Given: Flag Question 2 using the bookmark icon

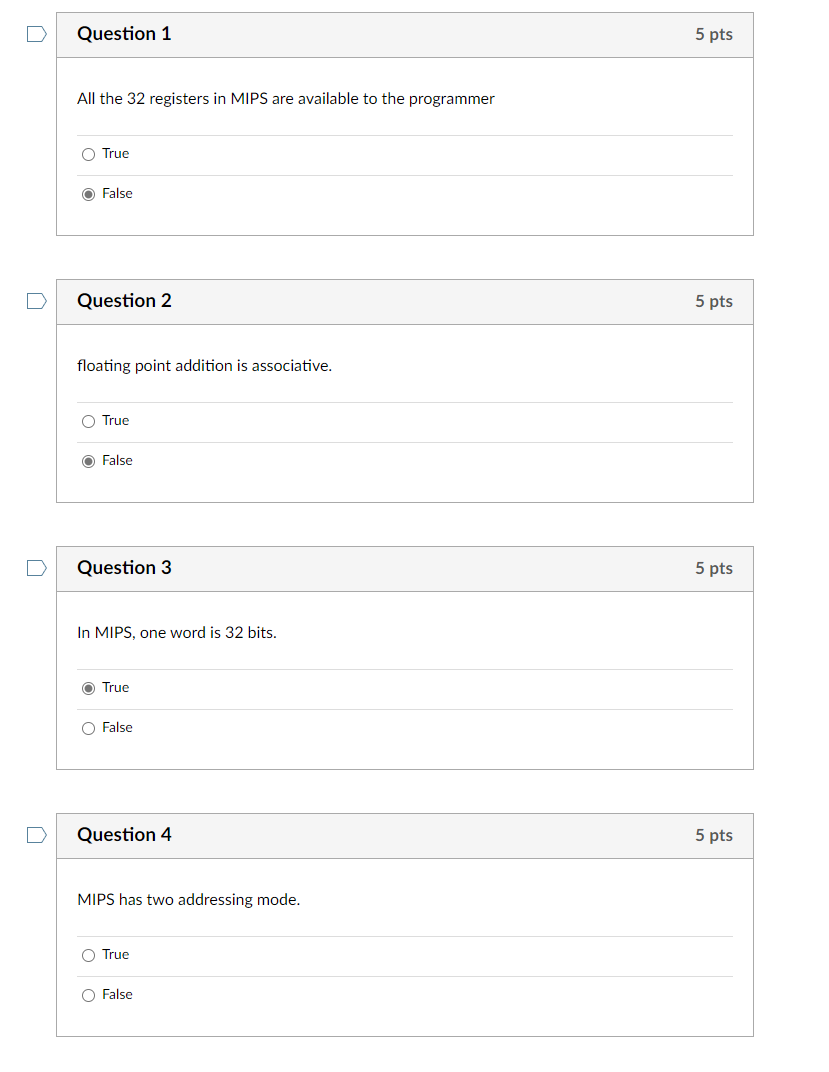Looking at the screenshot, I should click(36, 300).
